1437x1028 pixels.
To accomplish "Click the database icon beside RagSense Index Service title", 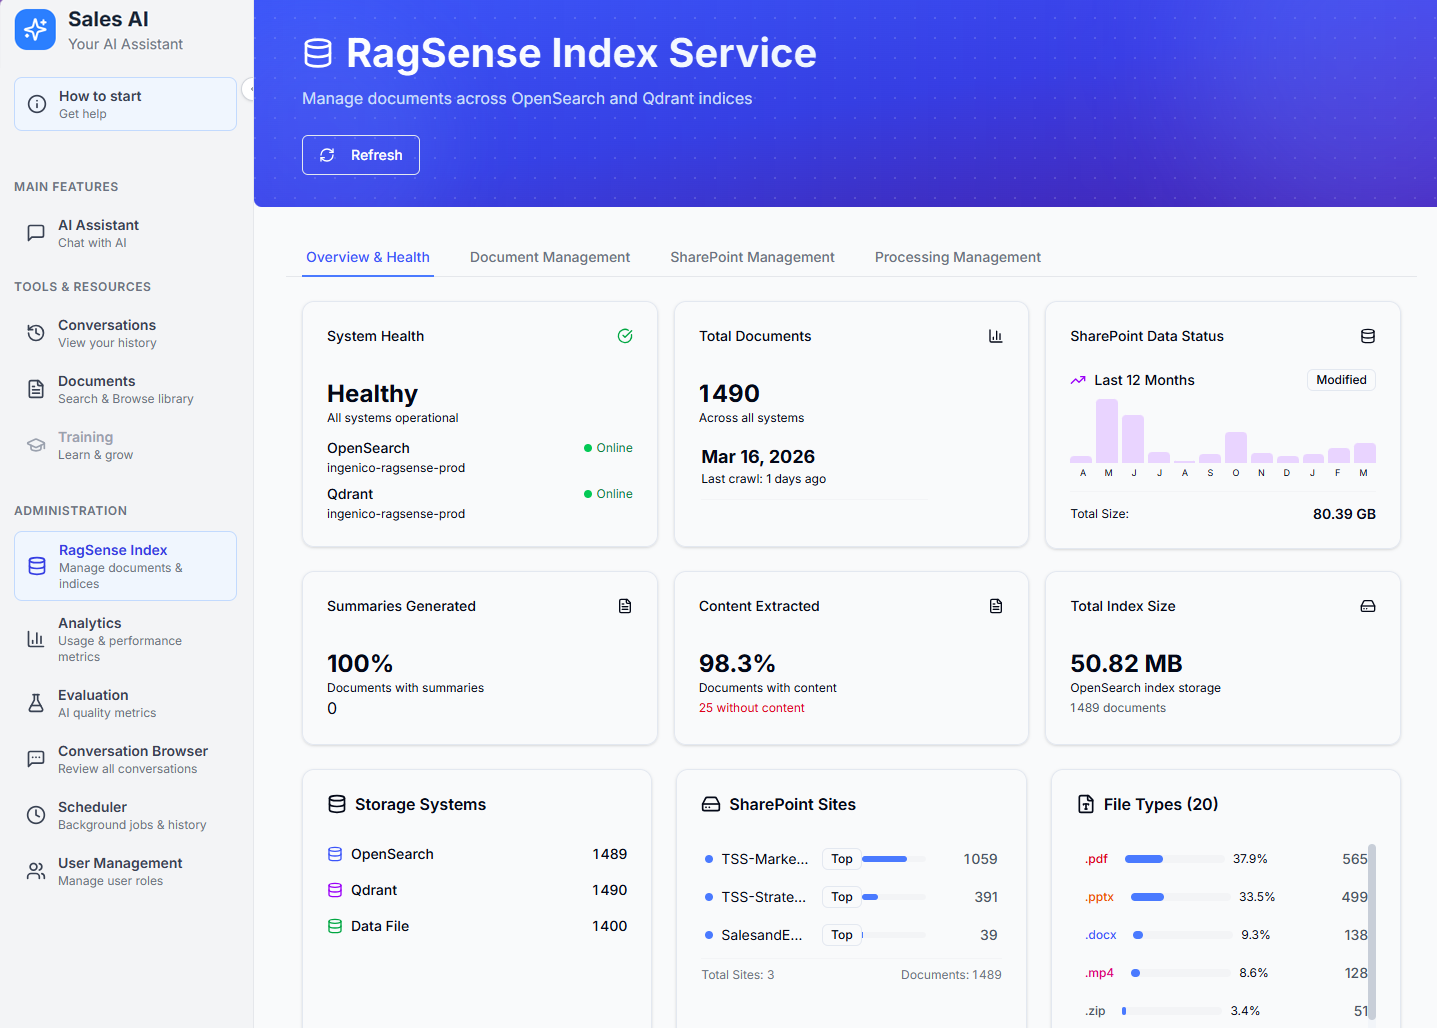I will (318, 53).
